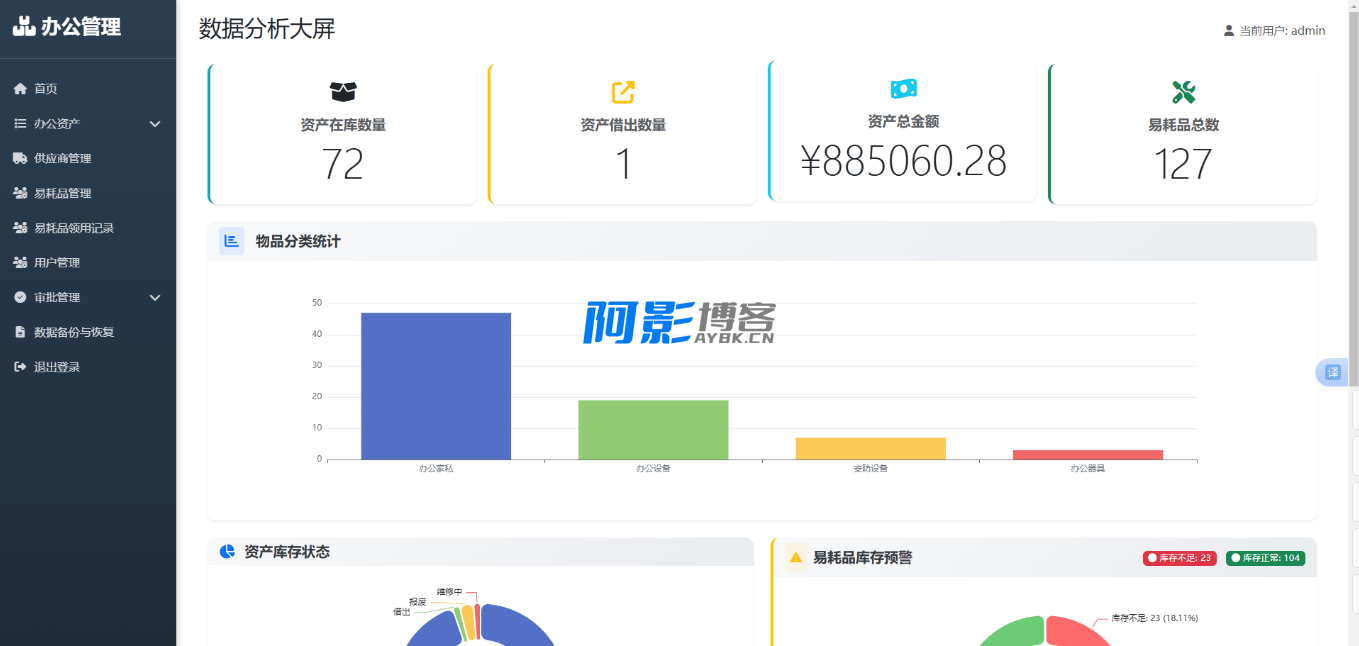Click the box icon above 资产在库数量

(343, 92)
